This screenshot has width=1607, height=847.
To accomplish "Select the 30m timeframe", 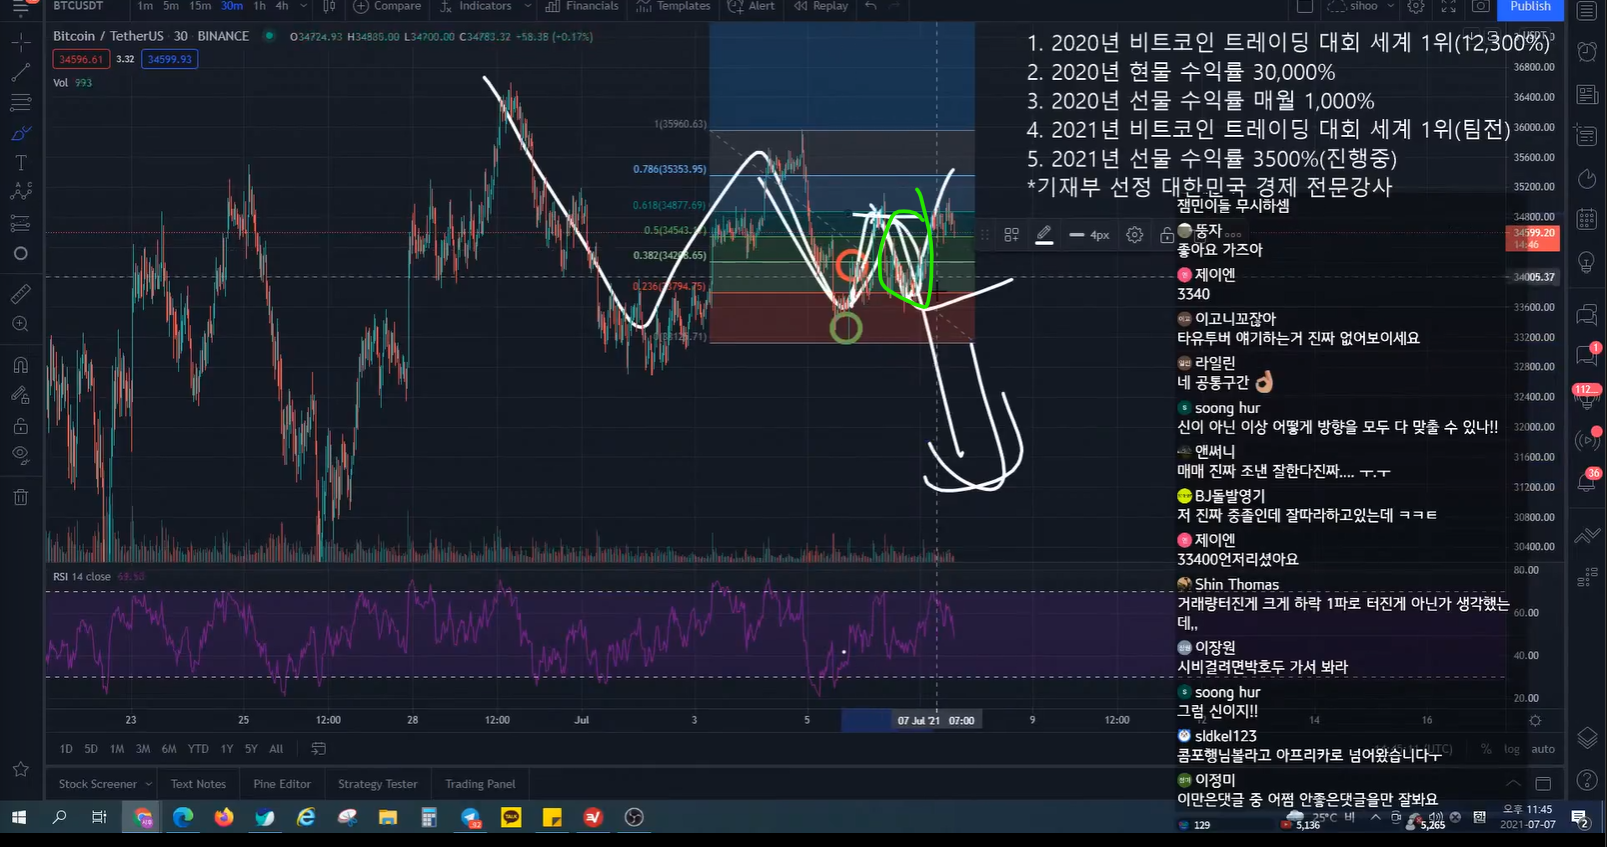I will (231, 6).
